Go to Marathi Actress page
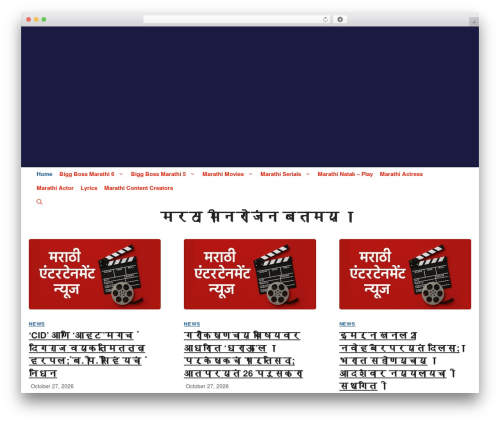The height and width of the screenshot is (423, 500). (401, 174)
